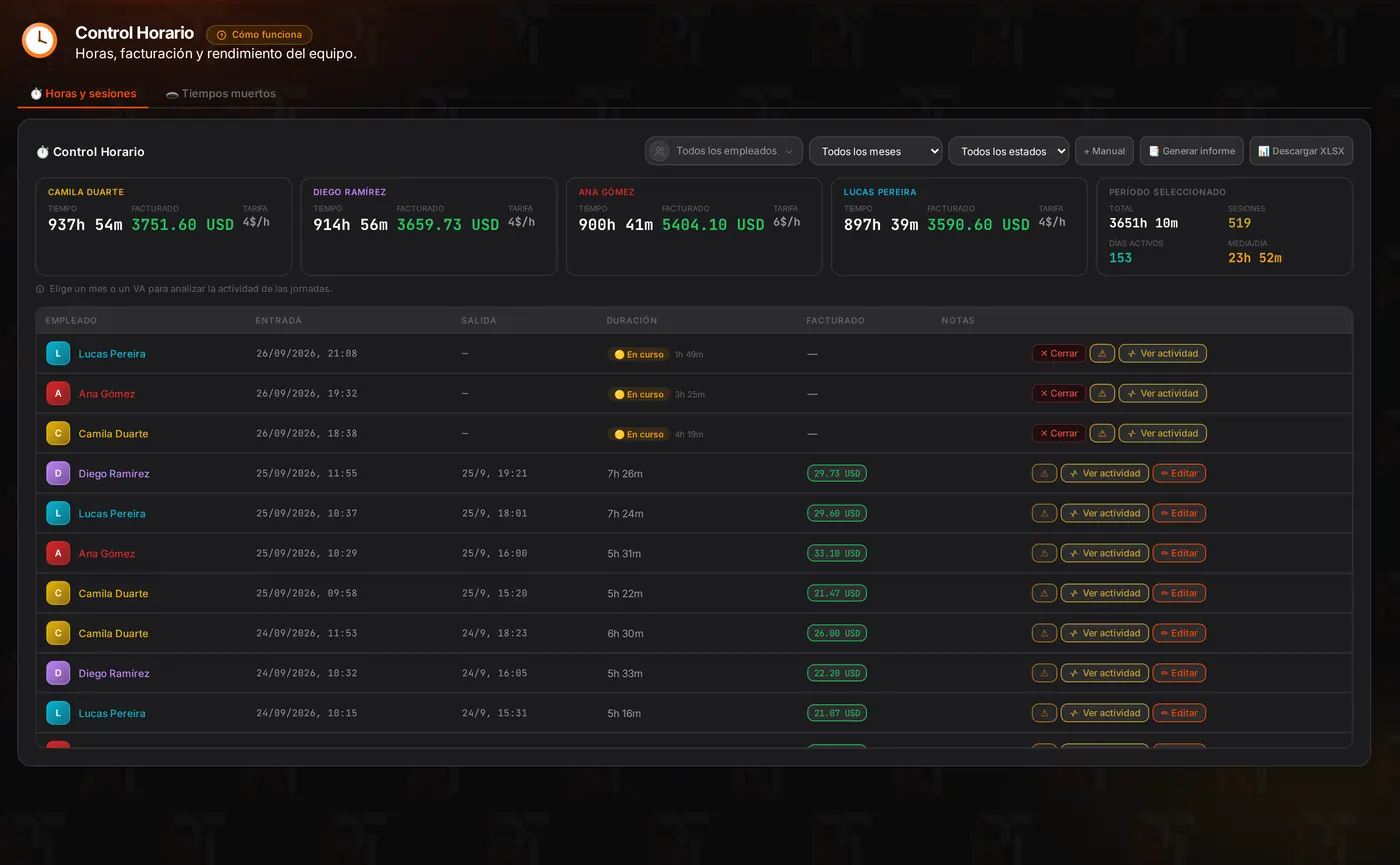Select the Lucas Pereira summary card
The width and height of the screenshot is (1400, 865).
(x=959, y=226)
